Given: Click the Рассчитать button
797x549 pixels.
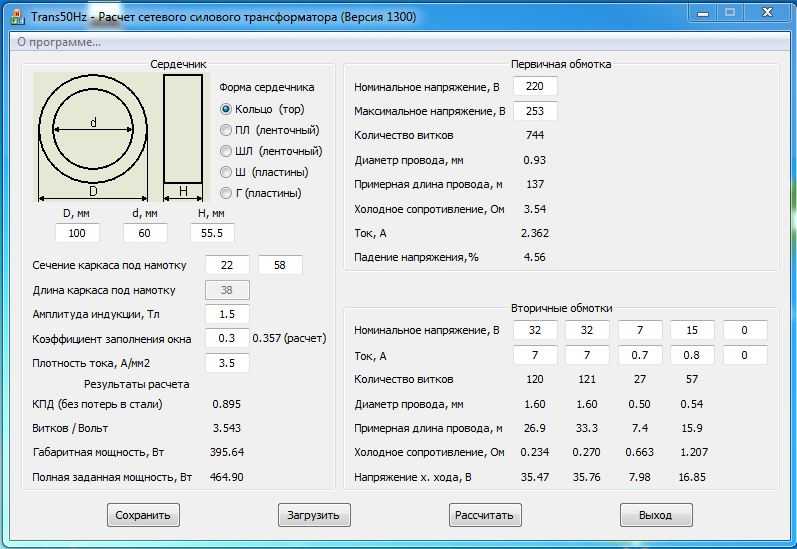Looking at the screenshot, I should coord(485,515).
